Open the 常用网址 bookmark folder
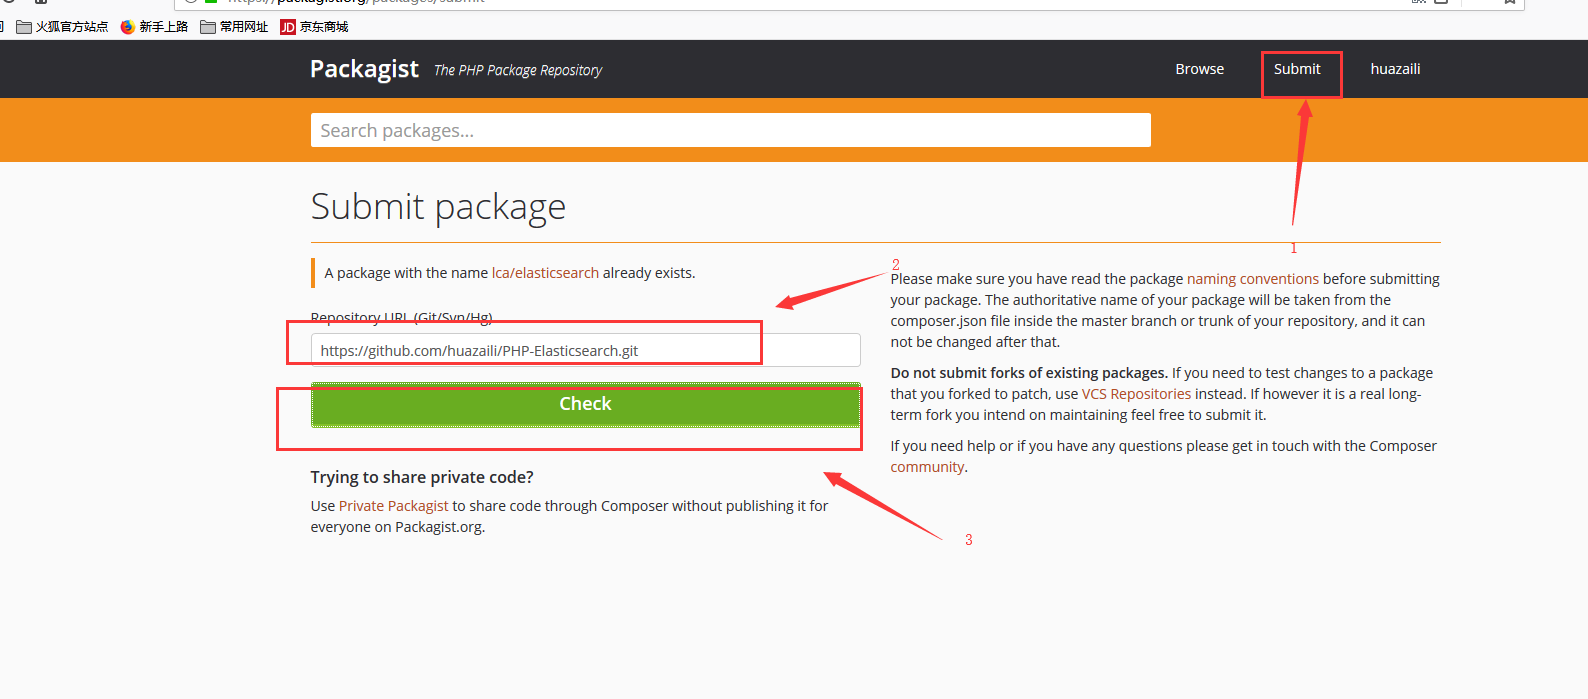This screenshot has width=1588, height=699. 234,27
